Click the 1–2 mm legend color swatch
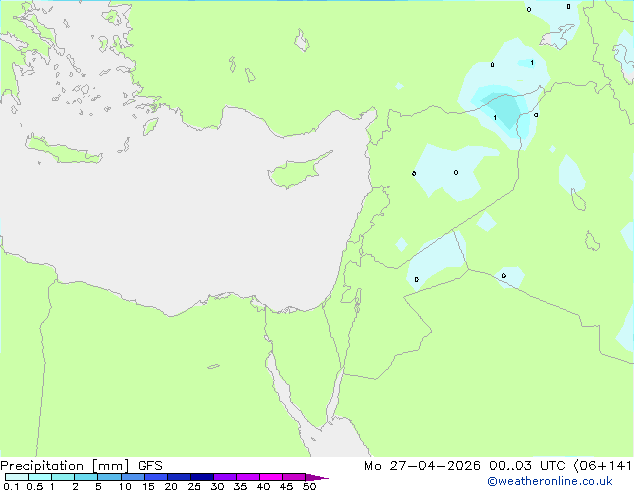634x490 pixels. 63,477
